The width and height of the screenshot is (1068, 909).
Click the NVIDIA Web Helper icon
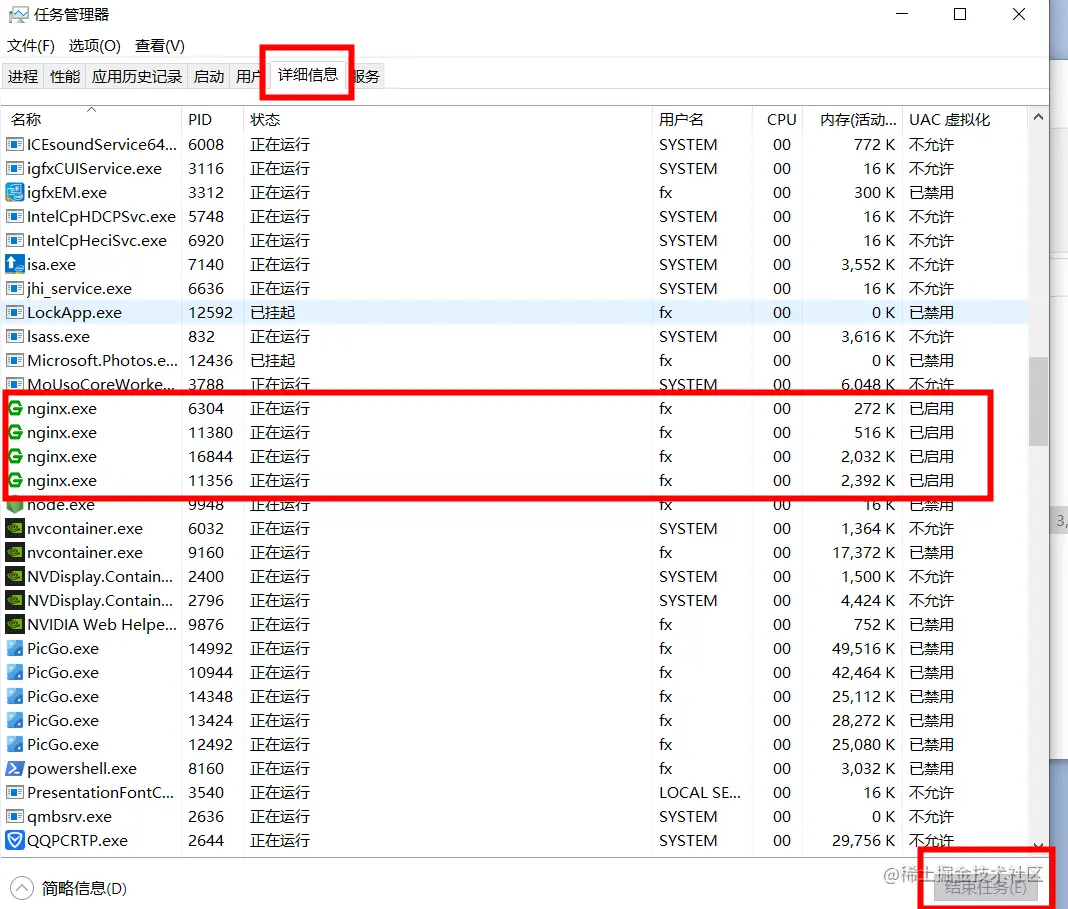click(14, 624)
